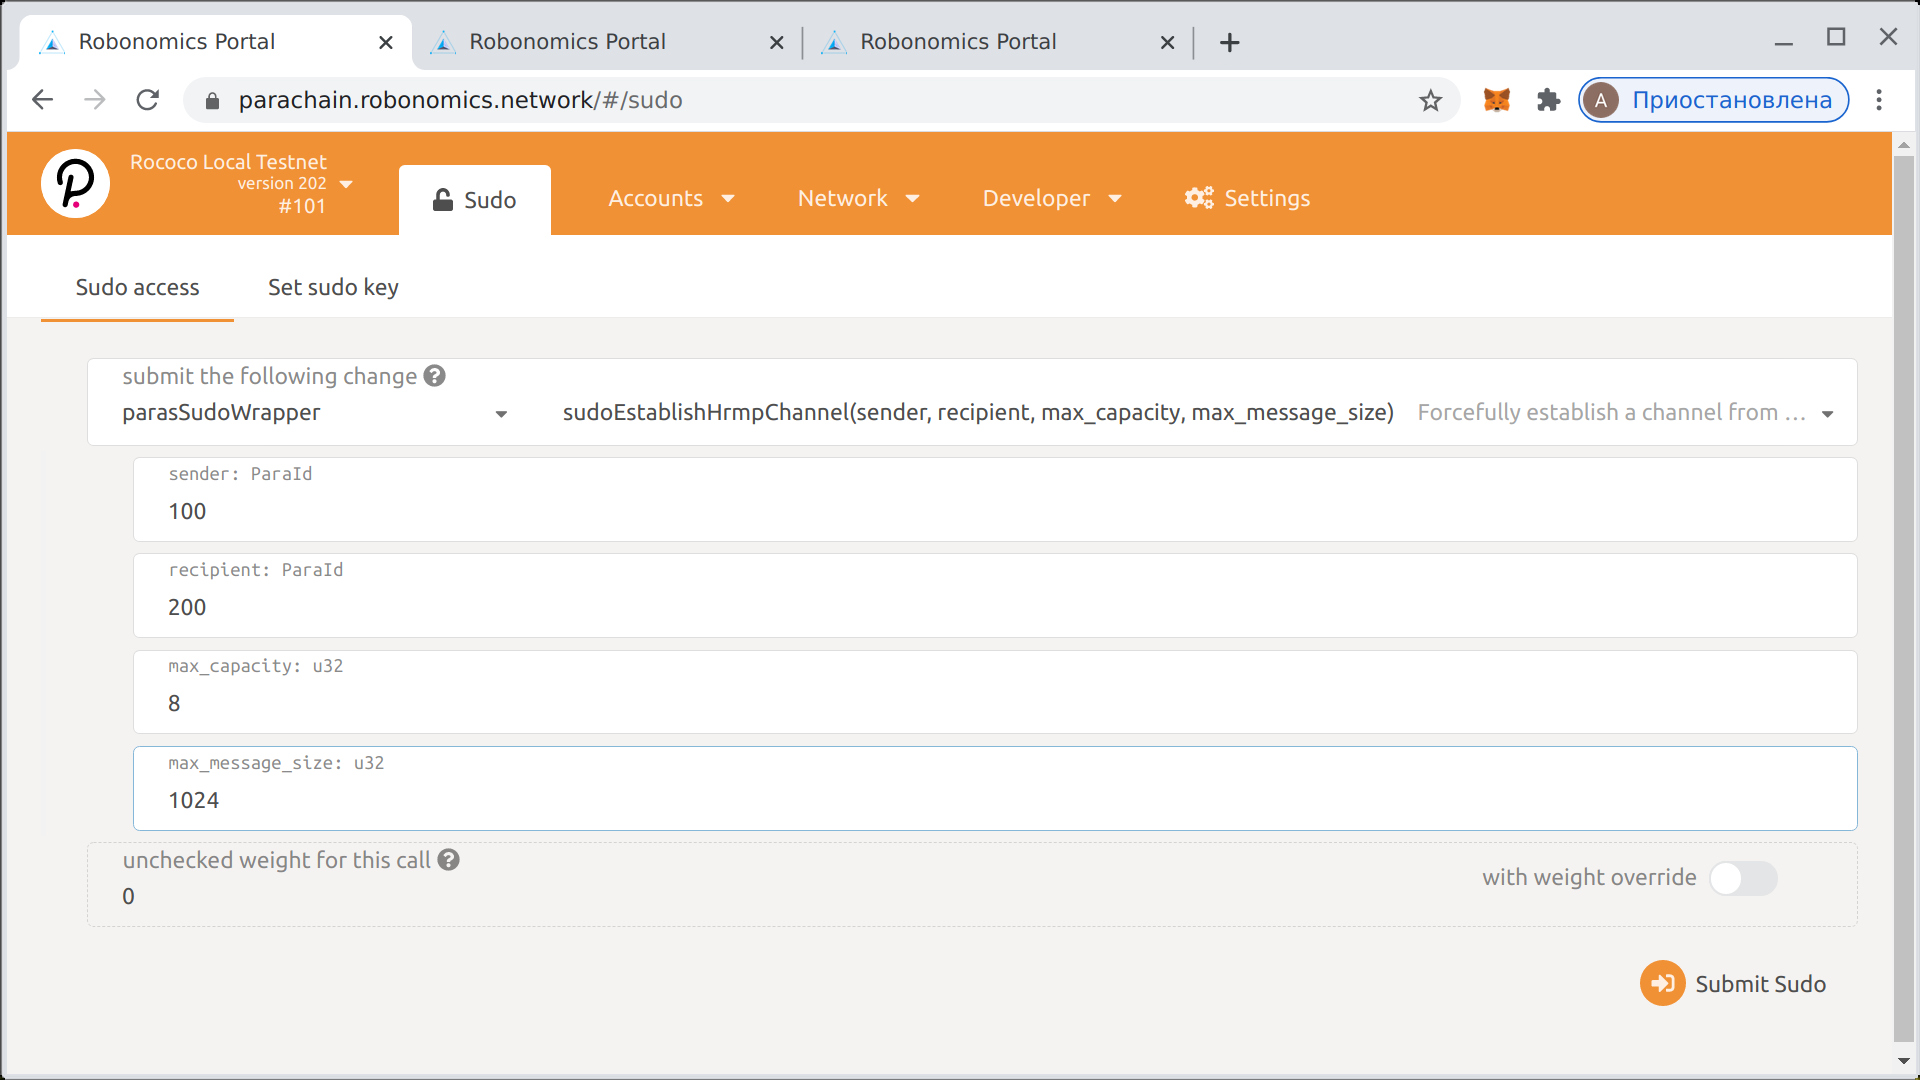Click the Submit Sudo button
This screenshot has width=1920, height=1080.
click(x=1733, y=984)
